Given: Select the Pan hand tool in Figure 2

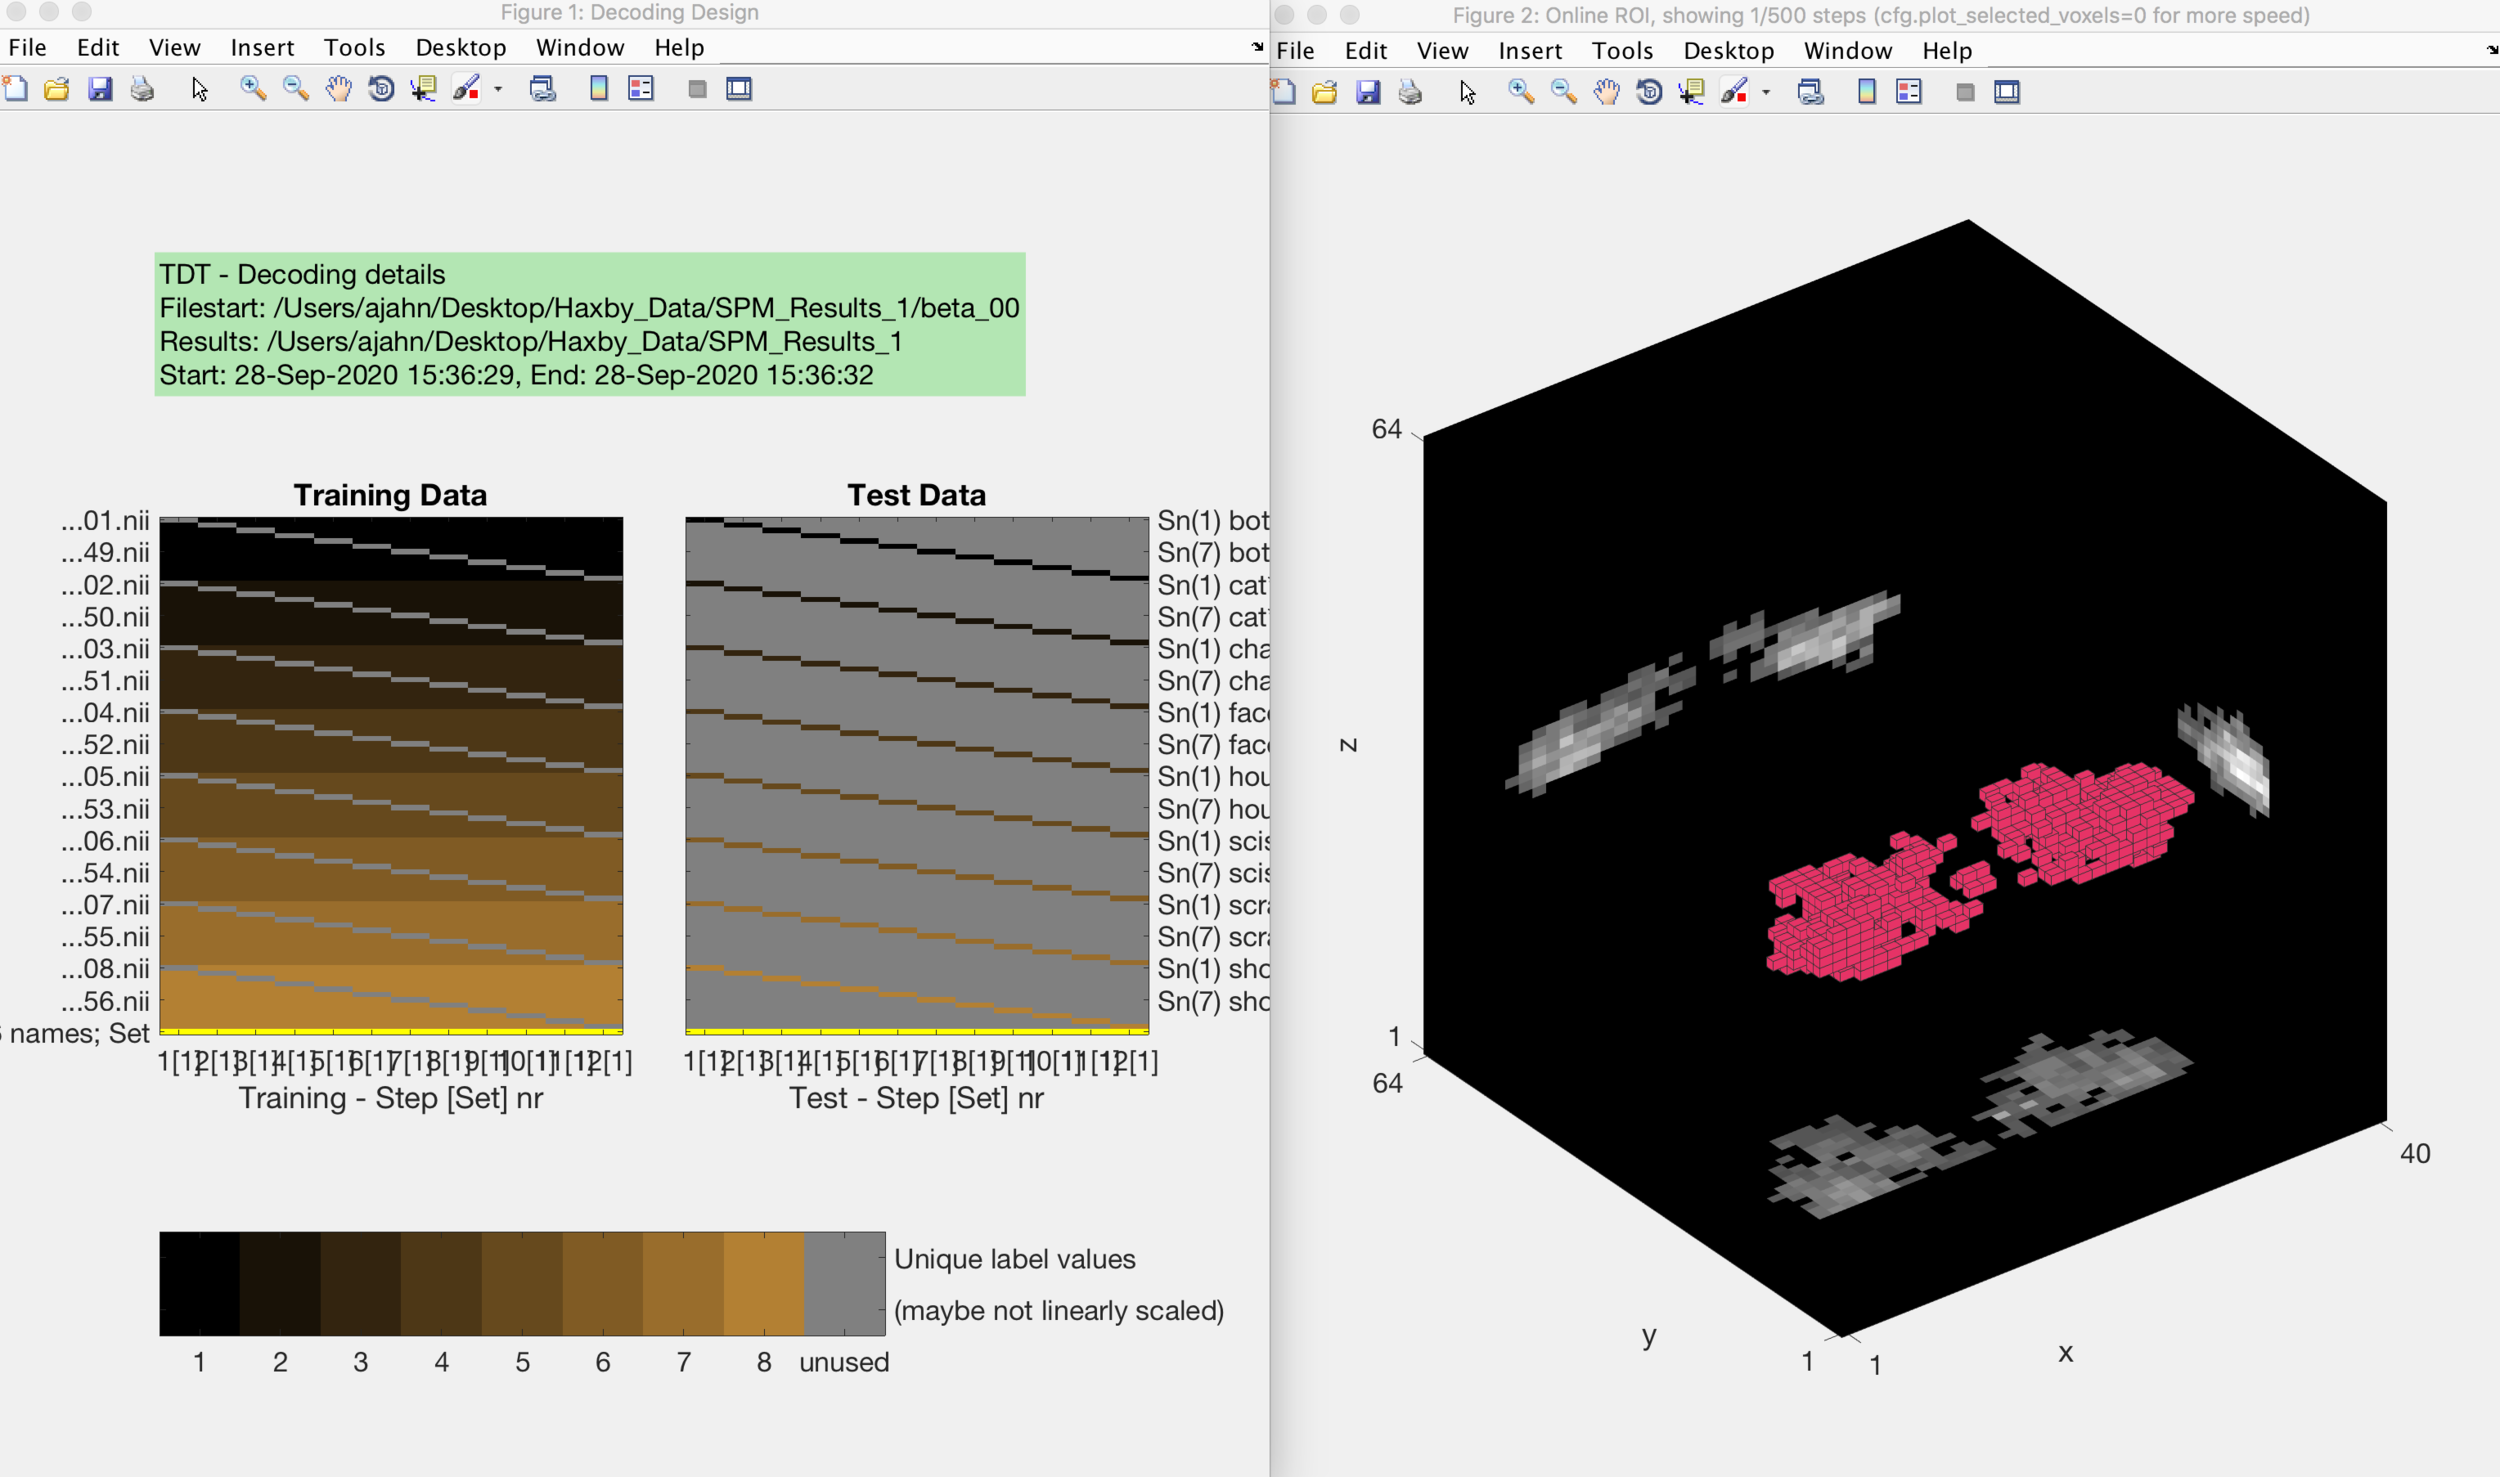Looking at the screenshot, I should [1606, 92].
